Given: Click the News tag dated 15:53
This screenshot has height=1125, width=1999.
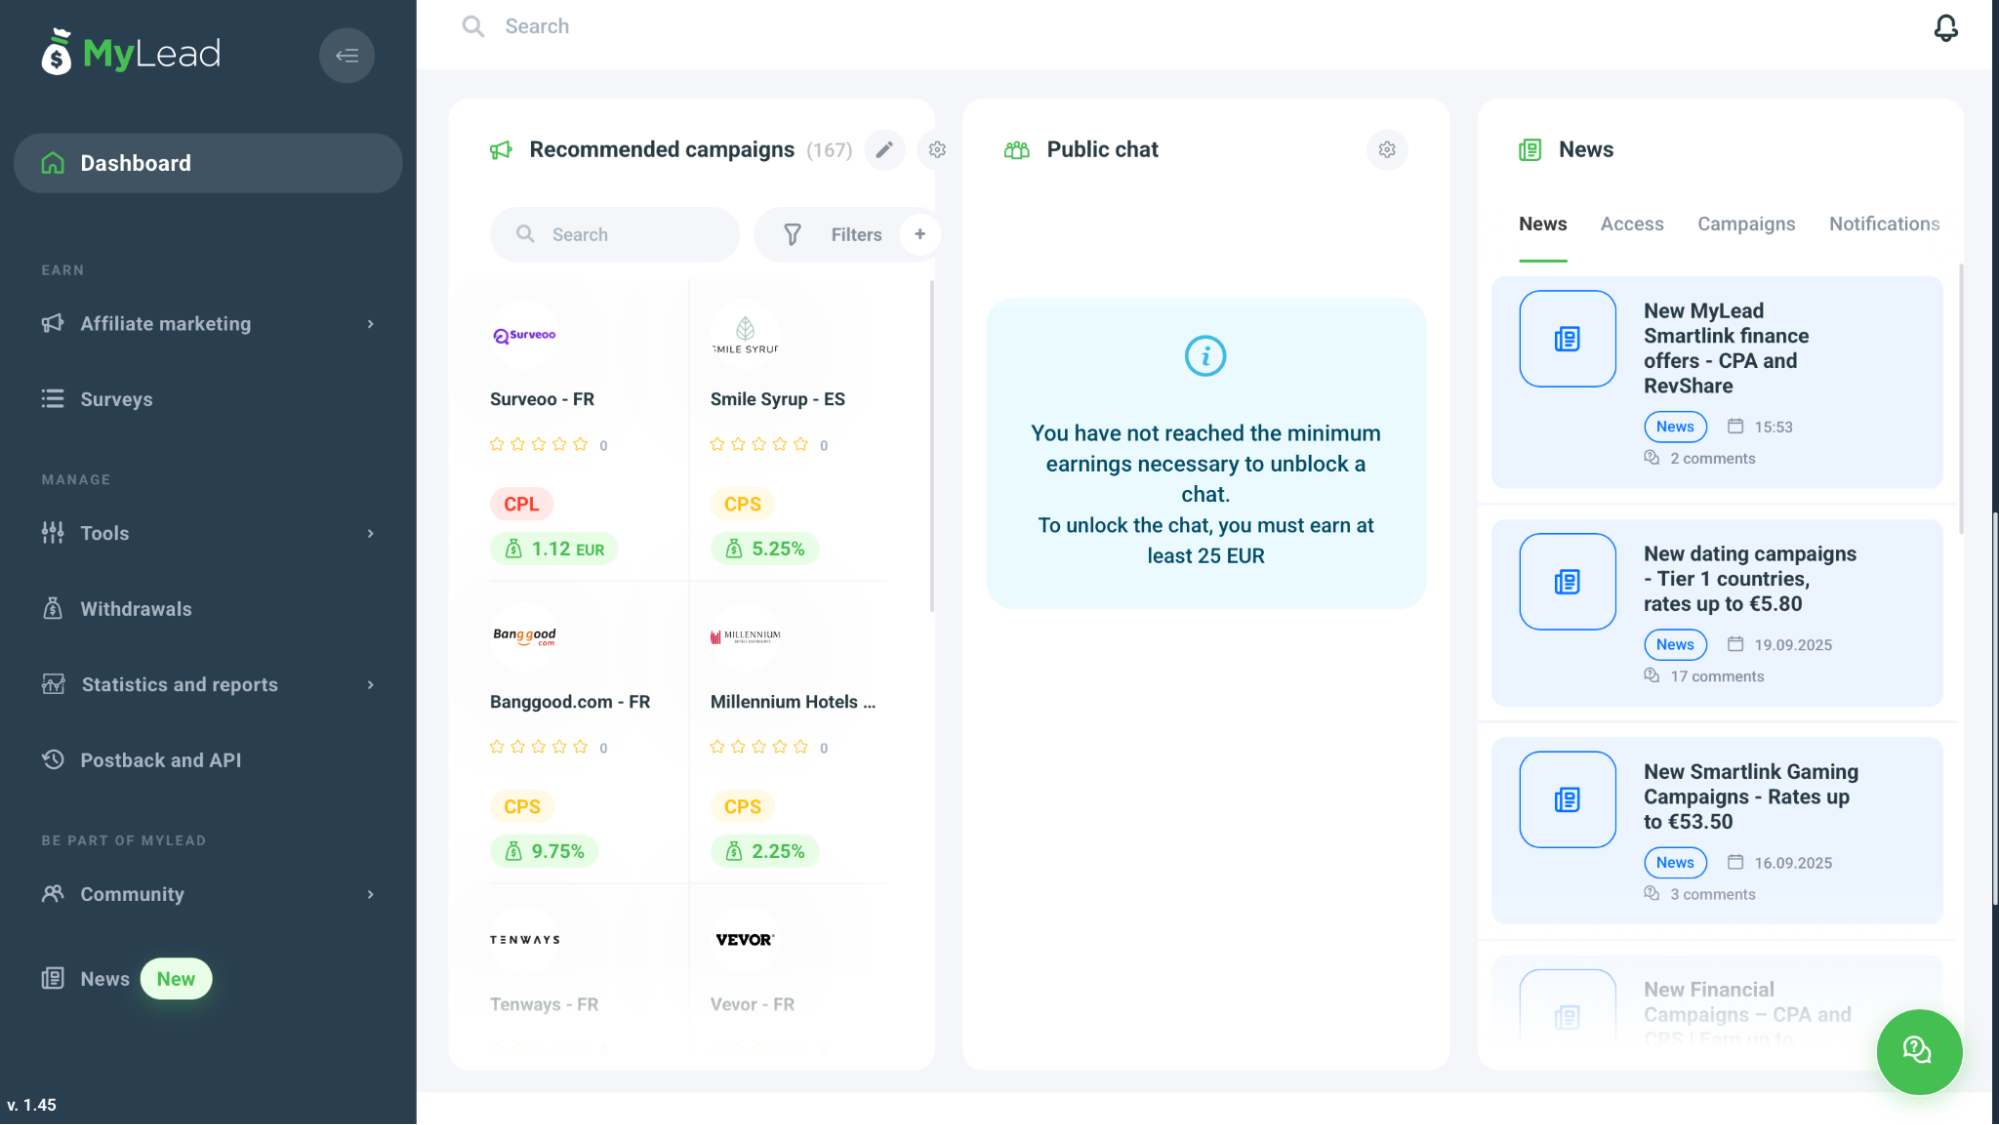Looking at the screenshot, I should (x=1675, y=427).
